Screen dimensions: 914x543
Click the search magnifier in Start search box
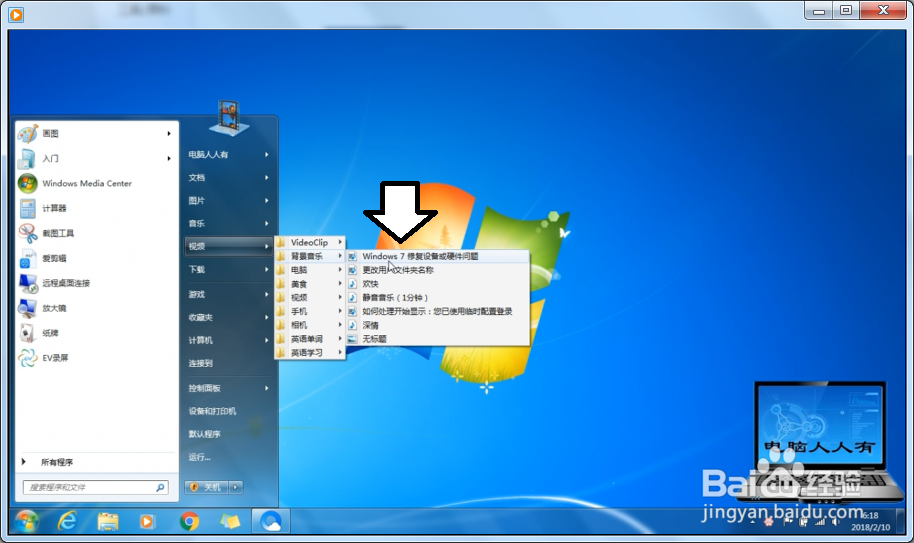(x=160, y=487)
